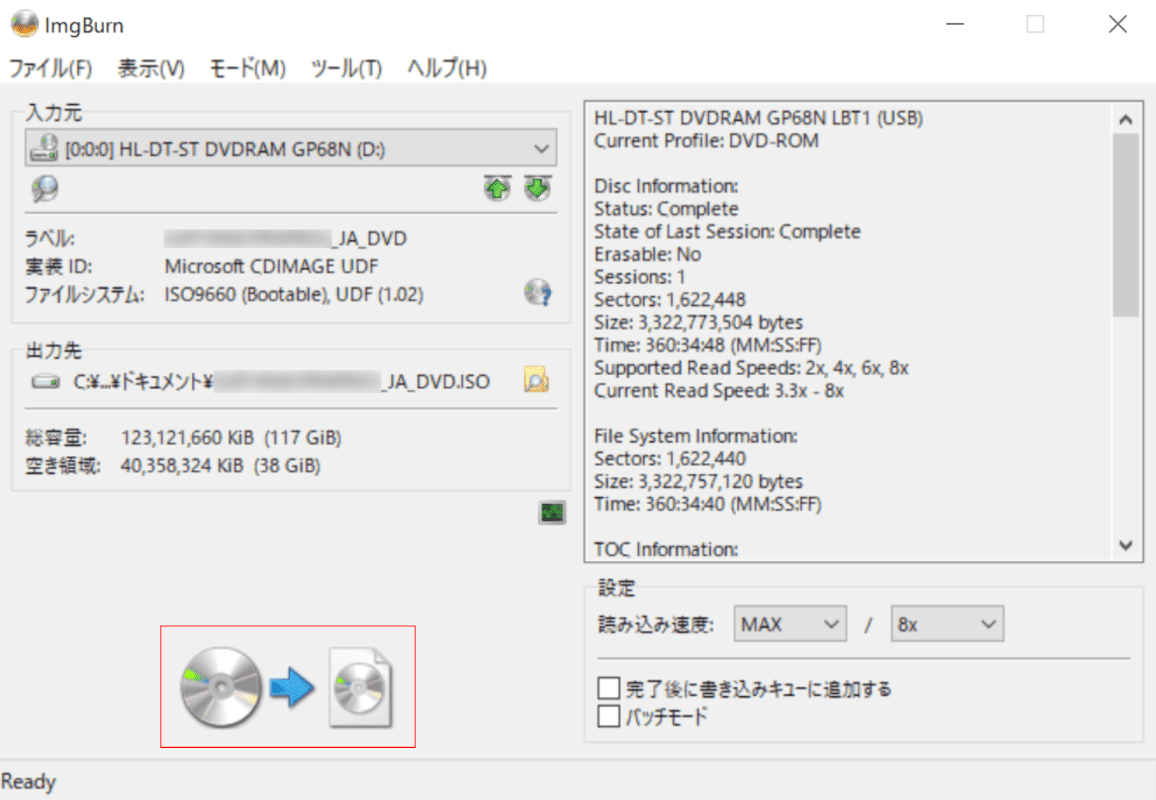Click the ImgBurn application logo in title bar

pos(24,24)
